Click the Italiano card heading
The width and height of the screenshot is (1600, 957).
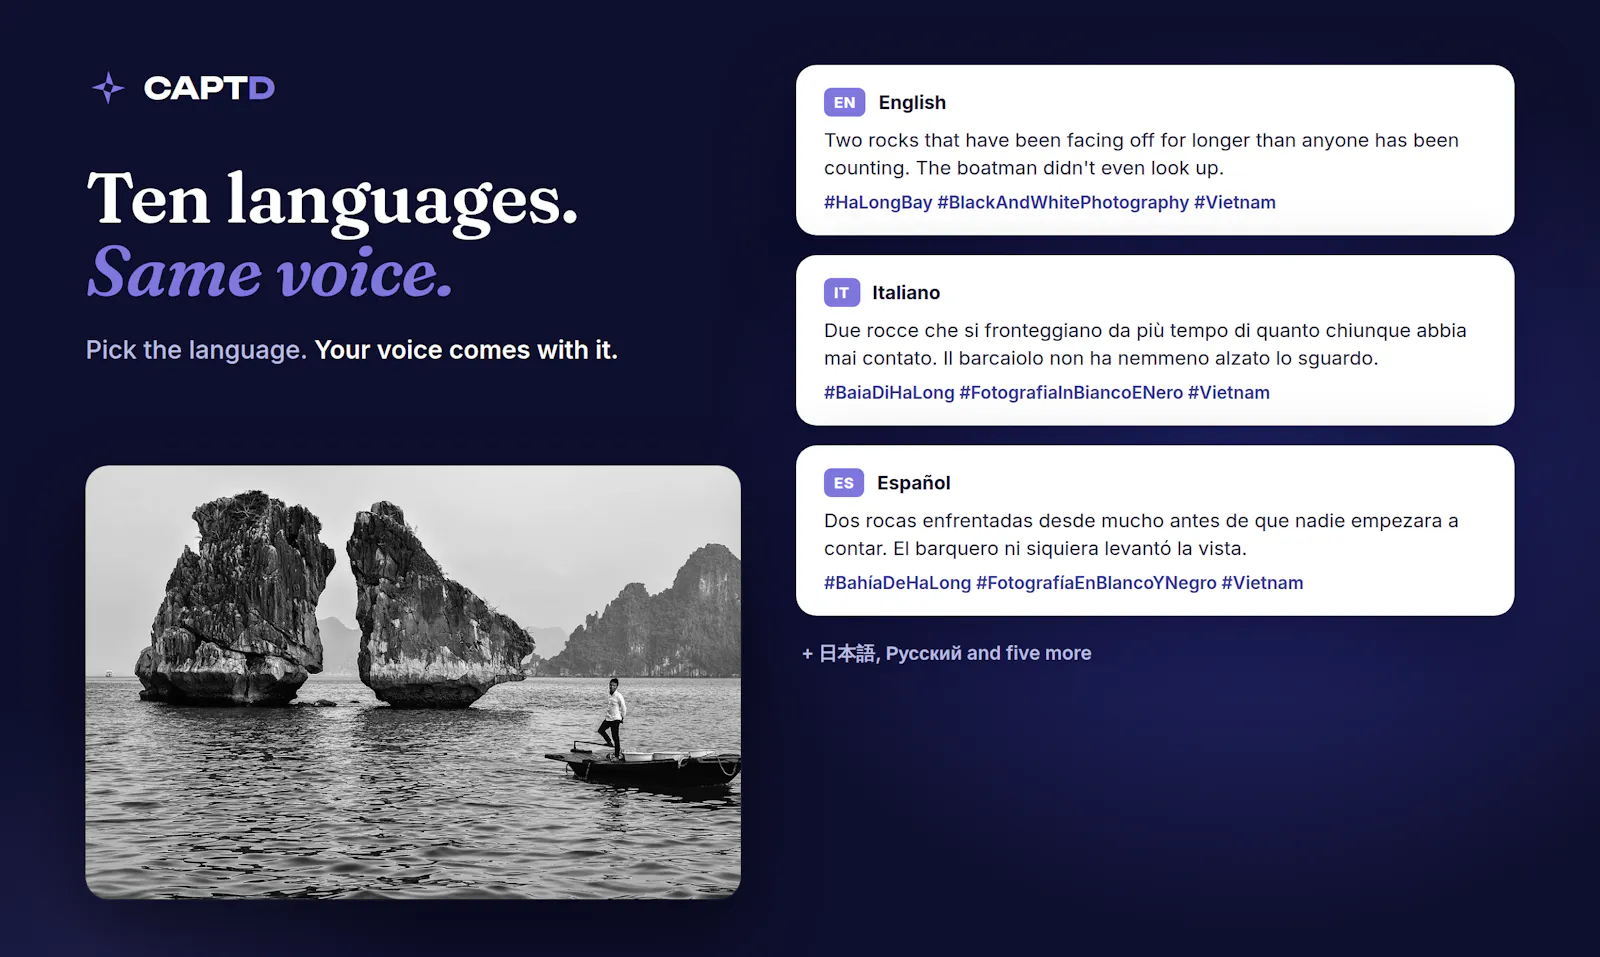pos(906,292)
